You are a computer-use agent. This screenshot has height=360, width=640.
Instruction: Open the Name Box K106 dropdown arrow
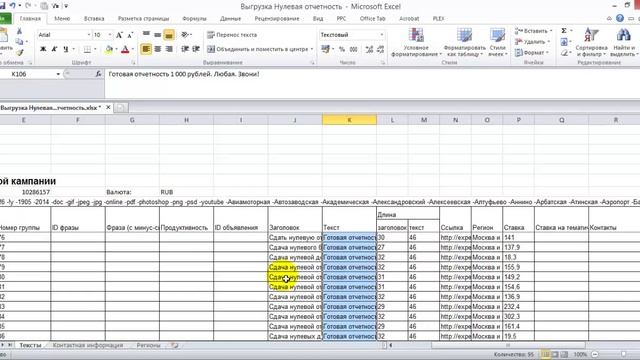(58, 74)
